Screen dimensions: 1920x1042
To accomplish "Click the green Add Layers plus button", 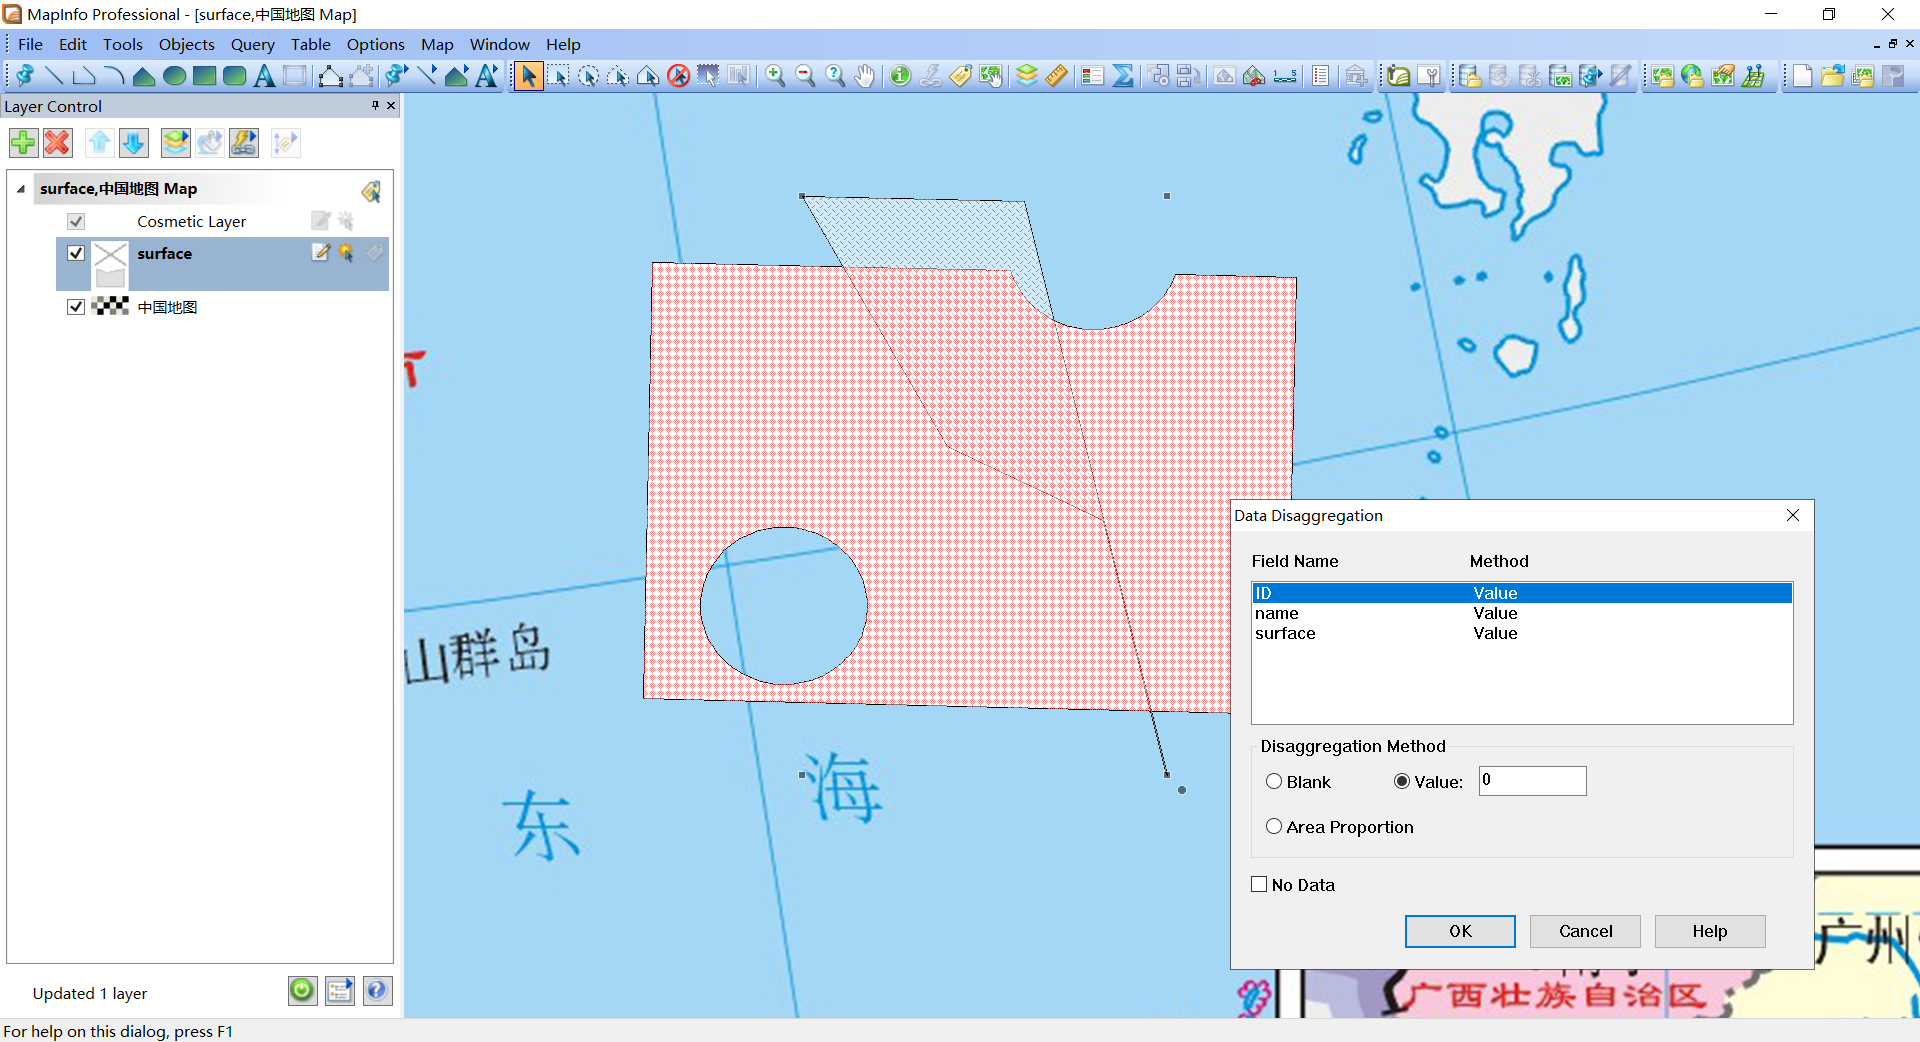I will [x=24, y=143].
